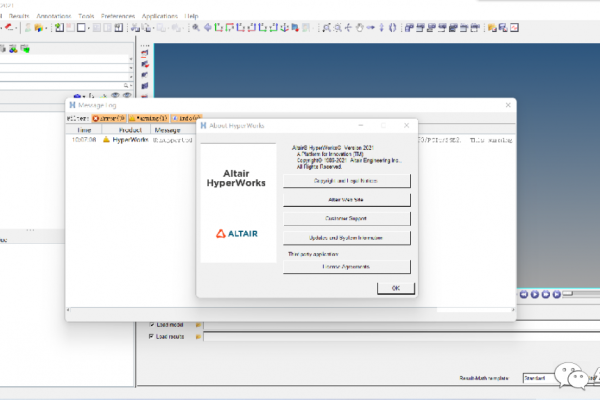Click the folder icon beside Load model
The image size is (600, 400).
198,324
